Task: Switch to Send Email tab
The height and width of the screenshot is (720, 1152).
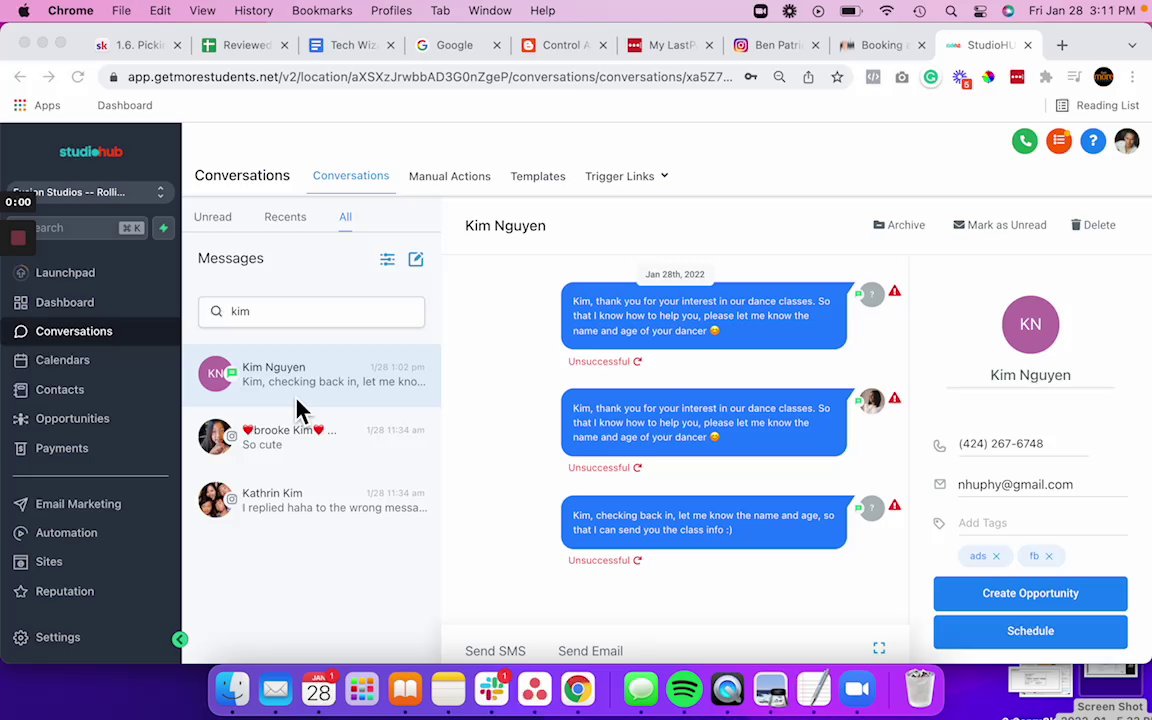Action: click(590, 651)
